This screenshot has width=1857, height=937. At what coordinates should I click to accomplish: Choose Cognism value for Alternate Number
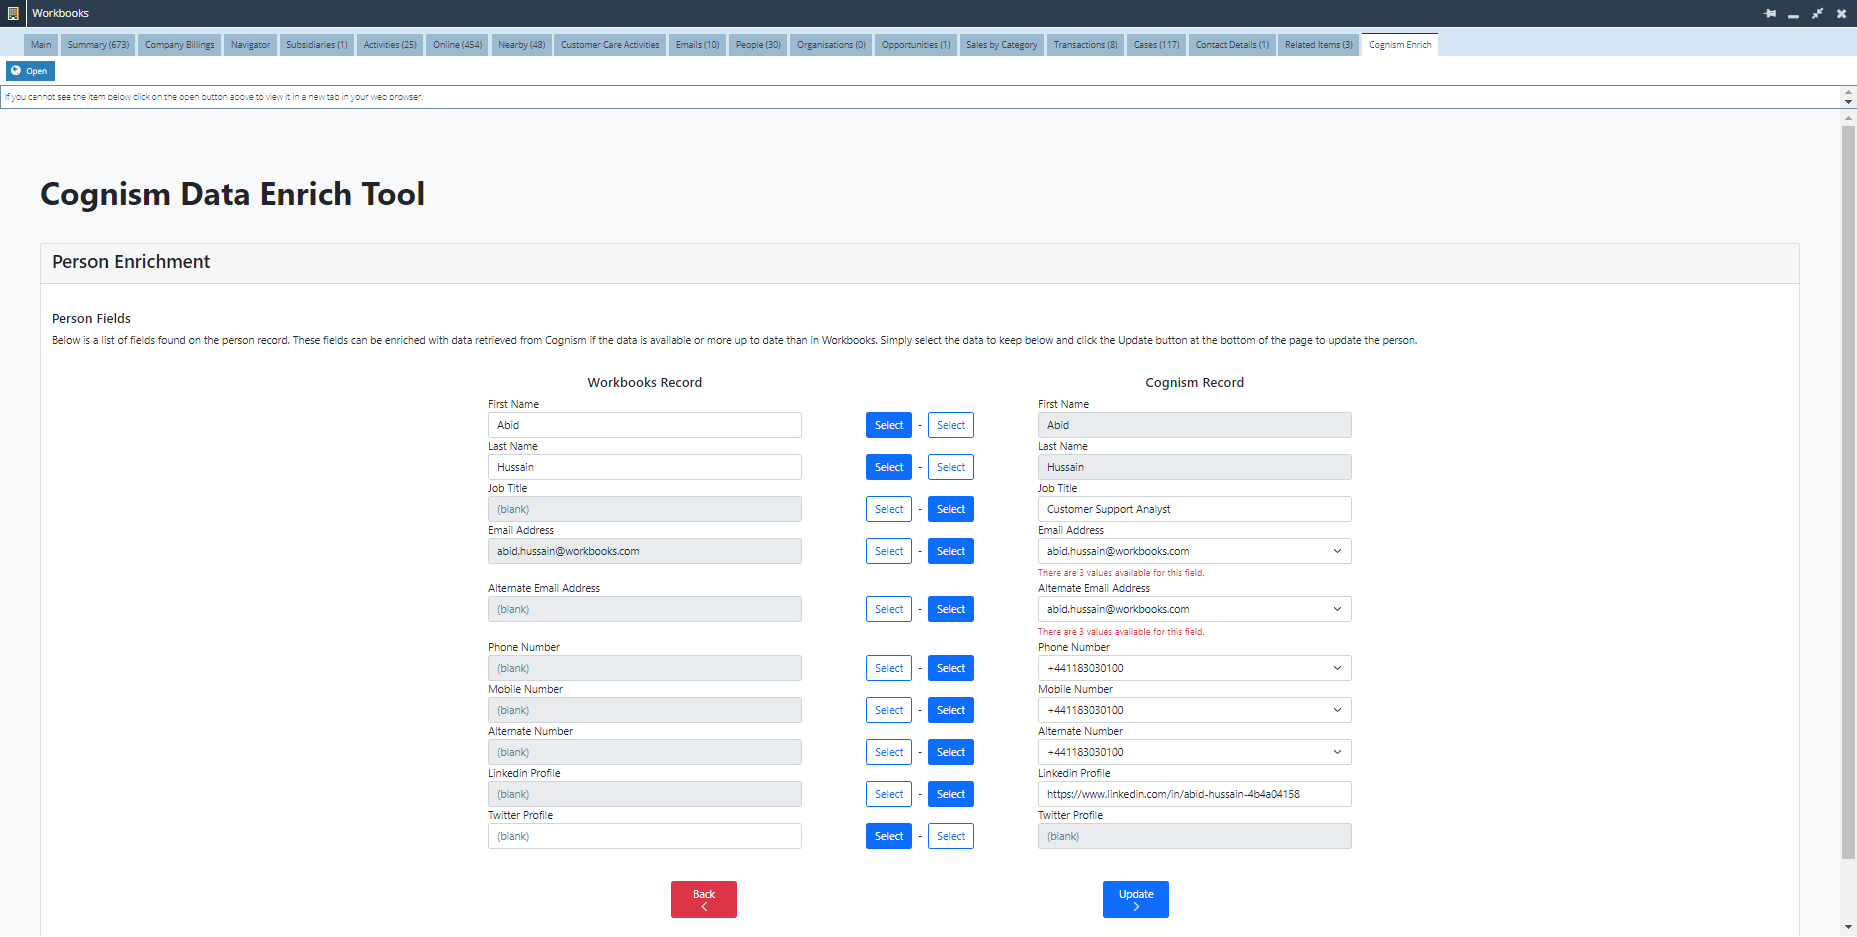click(951, 752)
